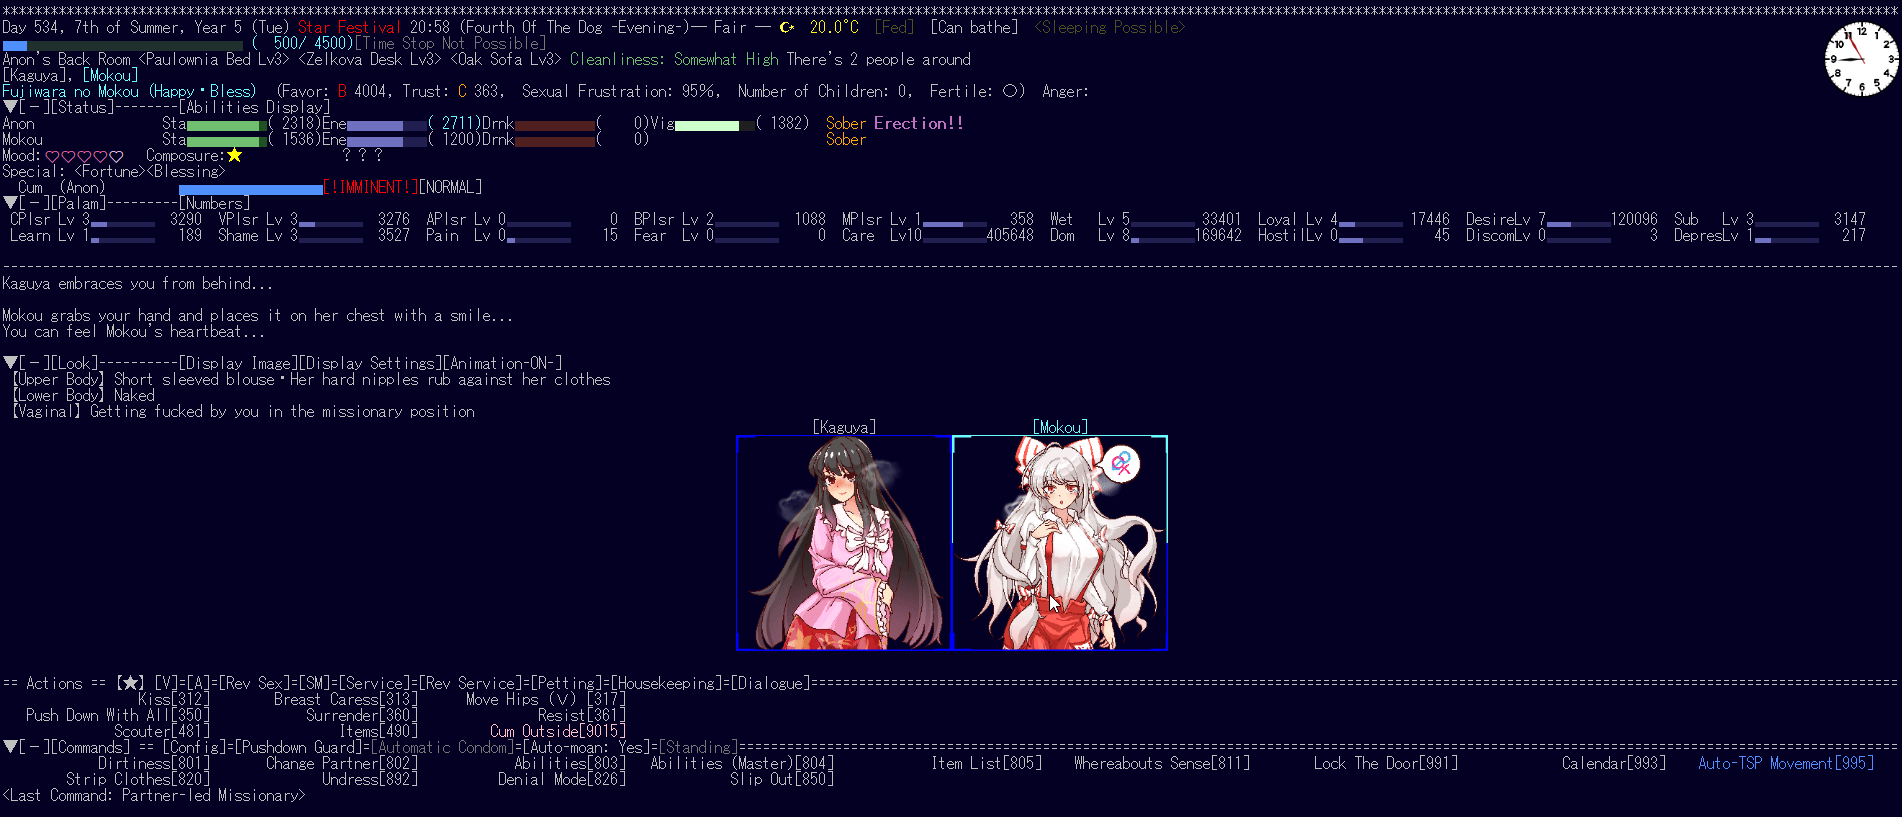Toggle the Abilities Display option
Viewport: 1902px width, 817px height.
coord(254,107)
